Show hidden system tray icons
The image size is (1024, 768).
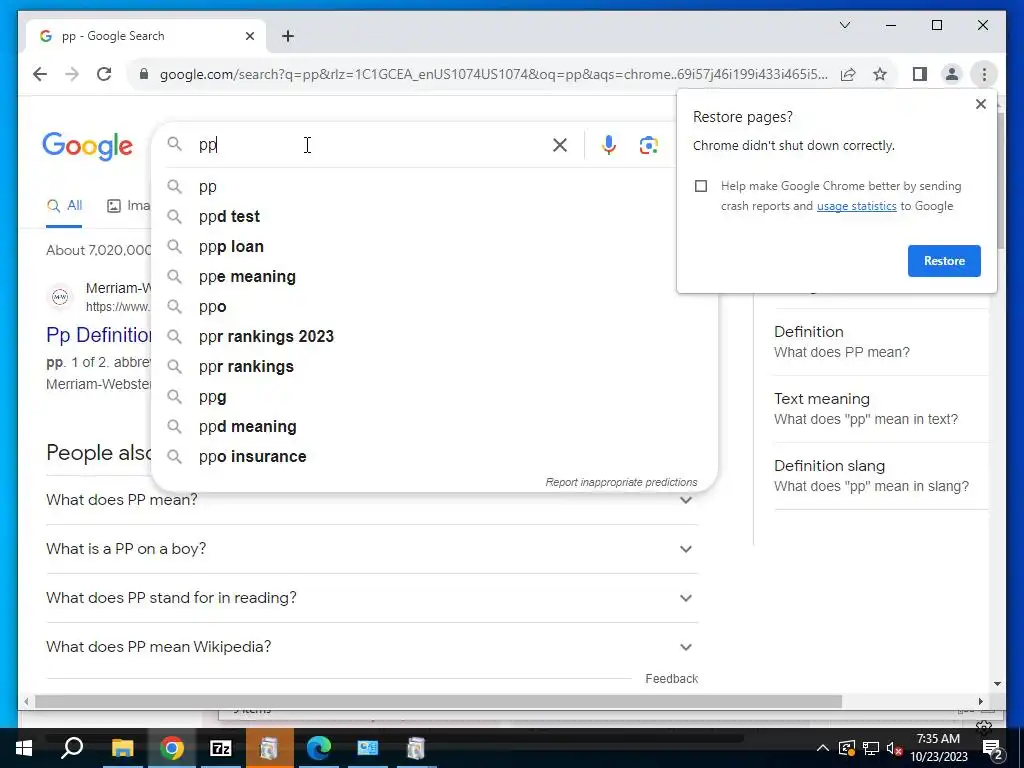coord(822,748)
